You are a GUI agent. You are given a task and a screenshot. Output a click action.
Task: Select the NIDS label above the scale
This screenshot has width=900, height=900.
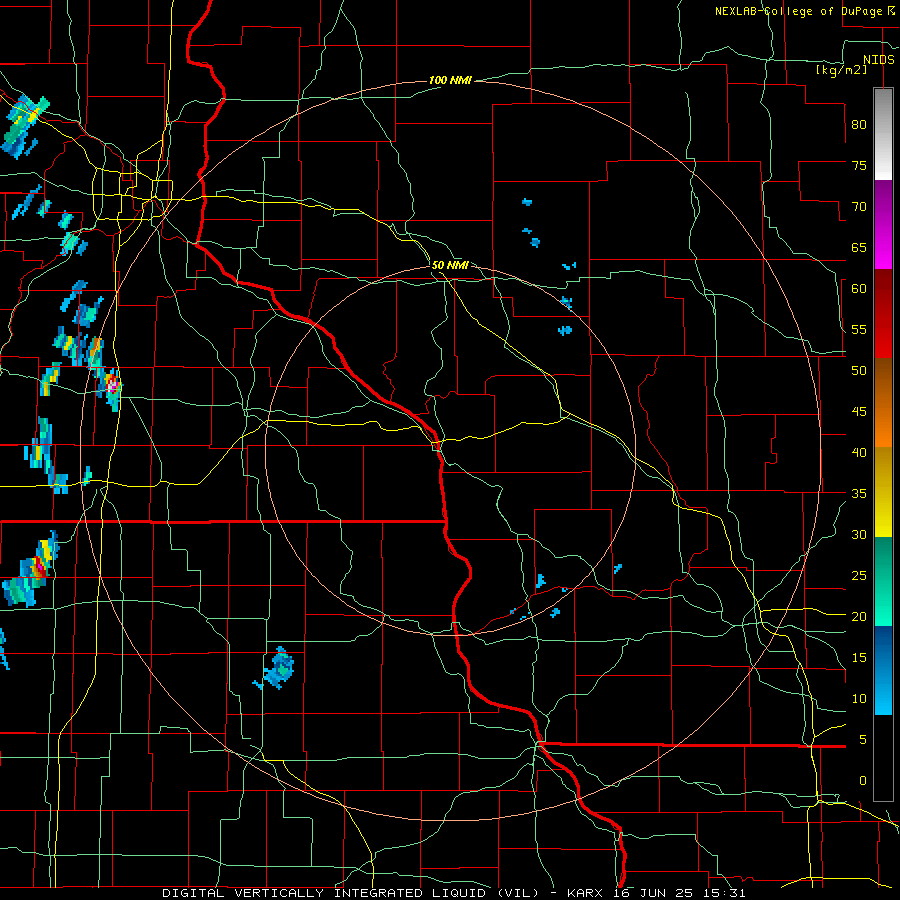(x=878, y=60)
